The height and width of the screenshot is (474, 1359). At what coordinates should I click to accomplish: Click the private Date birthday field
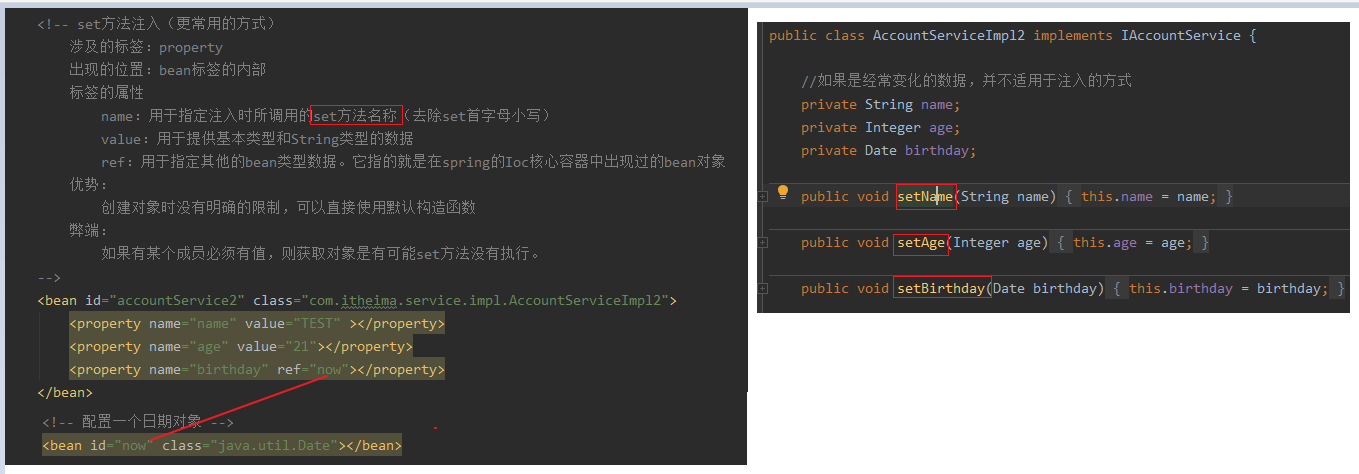coord(888,151)
